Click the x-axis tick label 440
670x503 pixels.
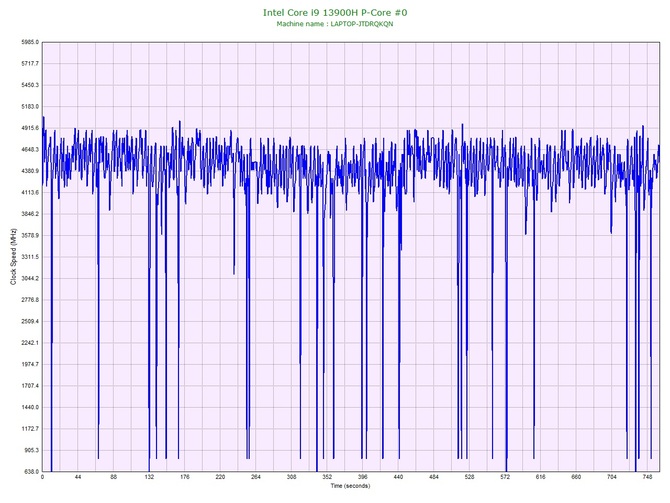click(x=398, y=477)
